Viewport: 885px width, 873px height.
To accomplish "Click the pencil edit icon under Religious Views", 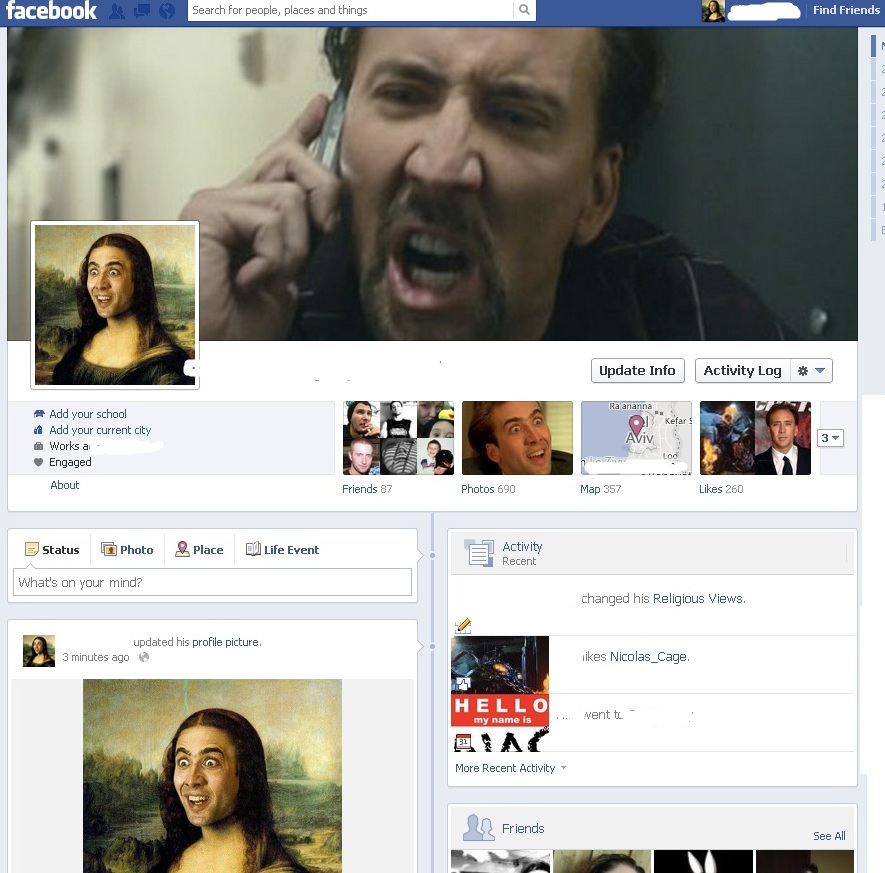I will (x=463, y=625).
